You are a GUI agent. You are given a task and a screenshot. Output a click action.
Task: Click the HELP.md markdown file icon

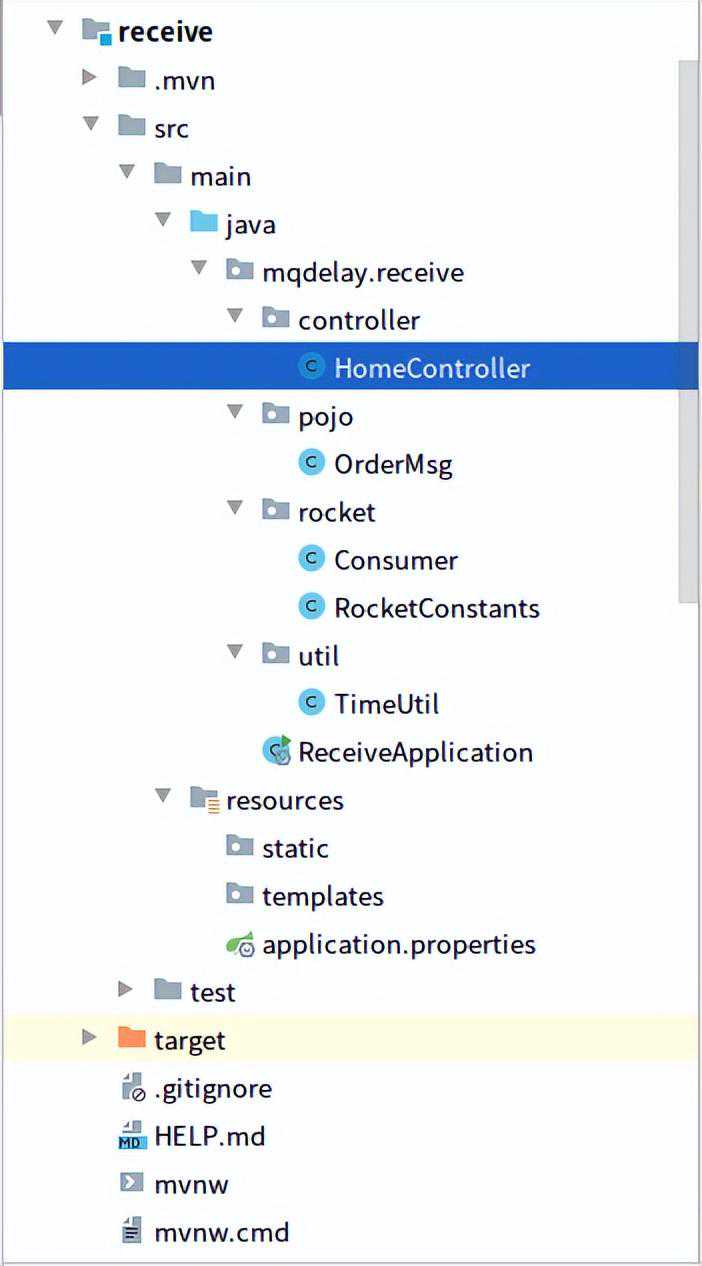(132, 1136)
